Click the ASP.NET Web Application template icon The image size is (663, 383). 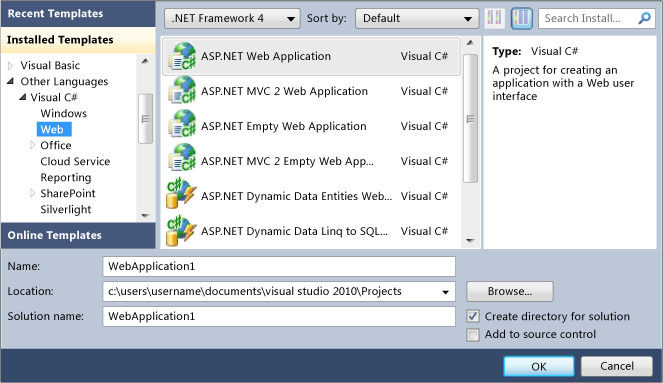point(182,56)
